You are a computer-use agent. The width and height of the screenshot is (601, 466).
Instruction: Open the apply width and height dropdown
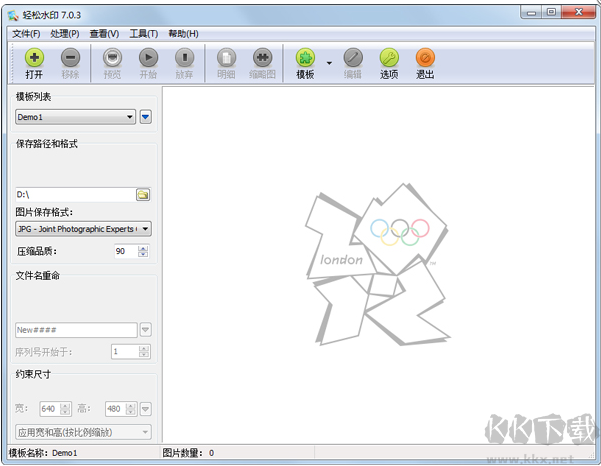click(83, 432)
